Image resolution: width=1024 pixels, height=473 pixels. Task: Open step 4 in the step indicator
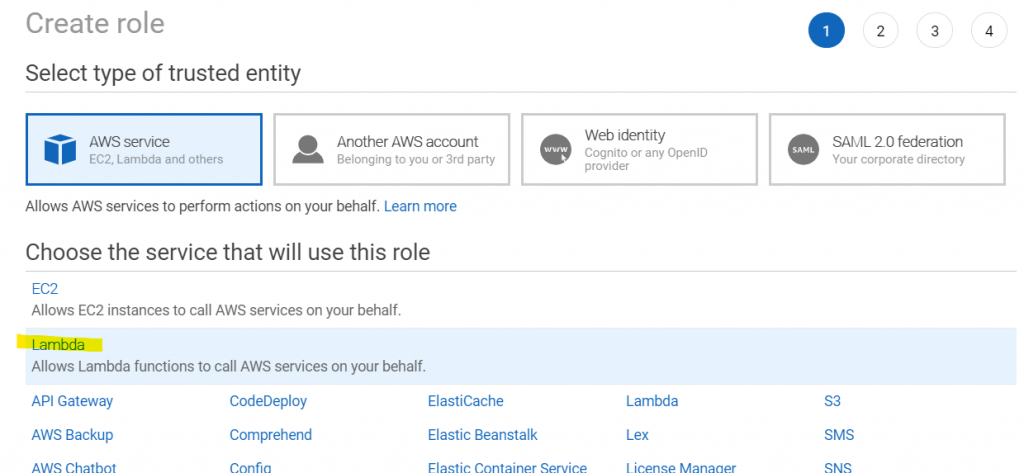point(988,31)
